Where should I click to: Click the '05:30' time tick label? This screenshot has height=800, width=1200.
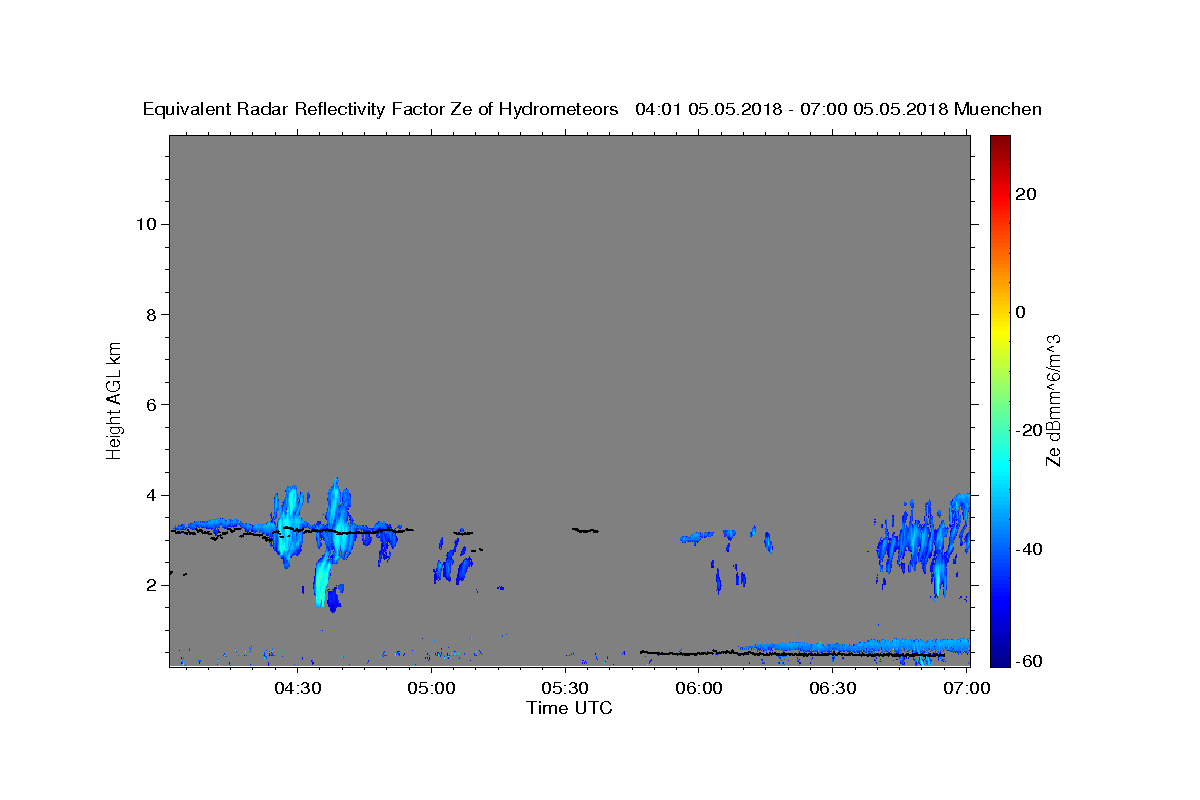565,688
